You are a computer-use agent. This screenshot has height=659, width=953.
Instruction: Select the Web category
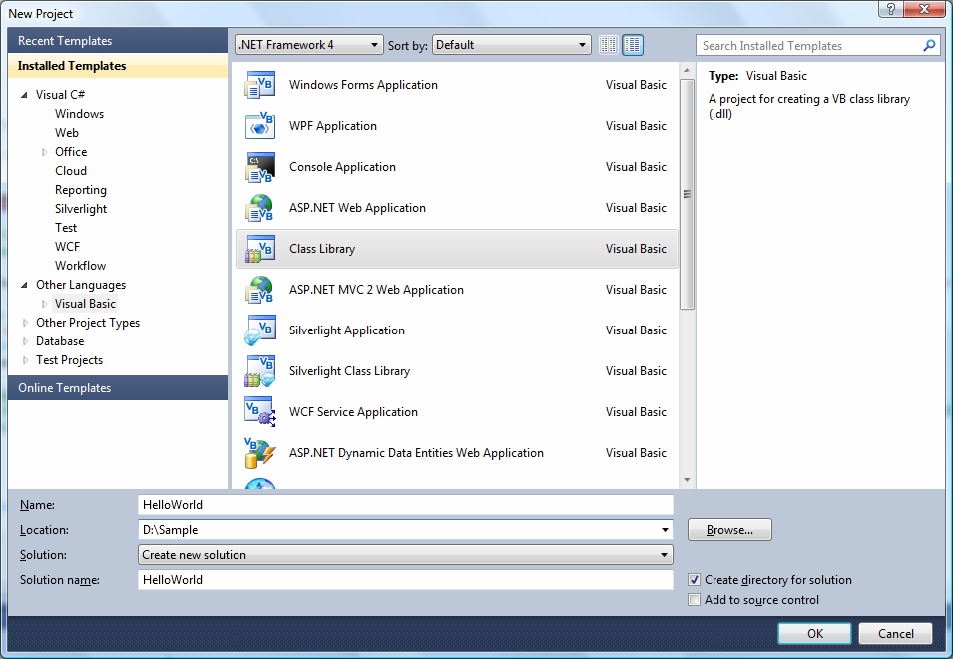[67, 133]
